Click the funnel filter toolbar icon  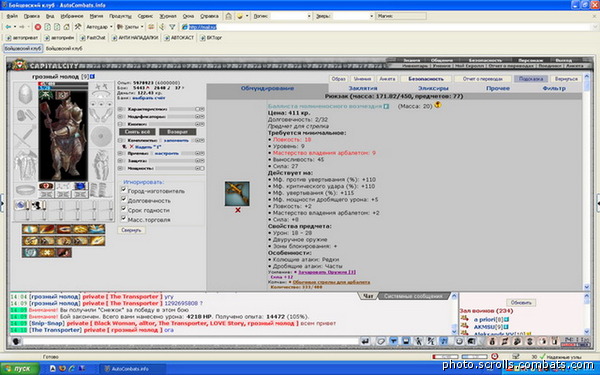point(172,27)
